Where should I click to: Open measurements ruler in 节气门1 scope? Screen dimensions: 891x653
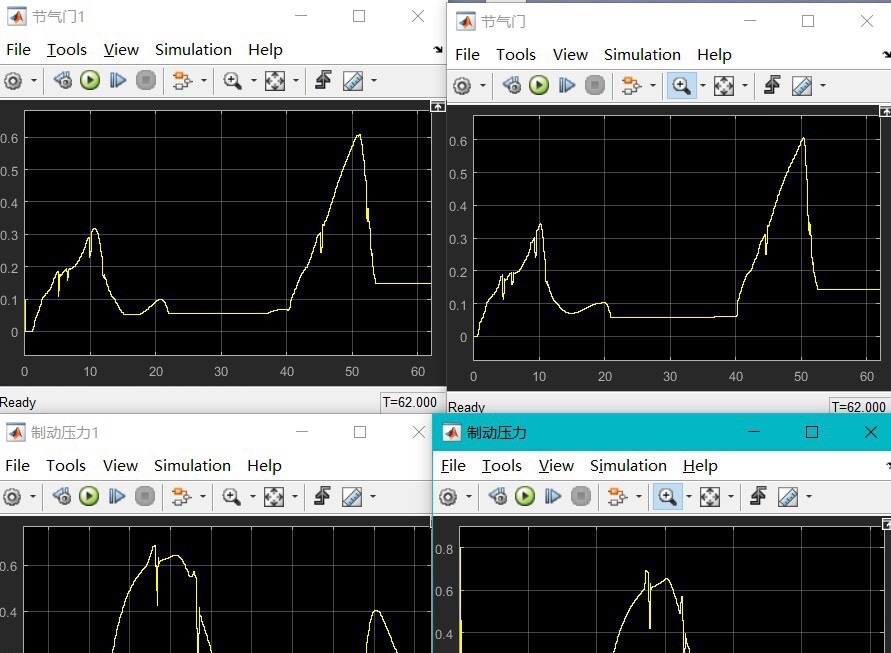[x=353, y=81]
